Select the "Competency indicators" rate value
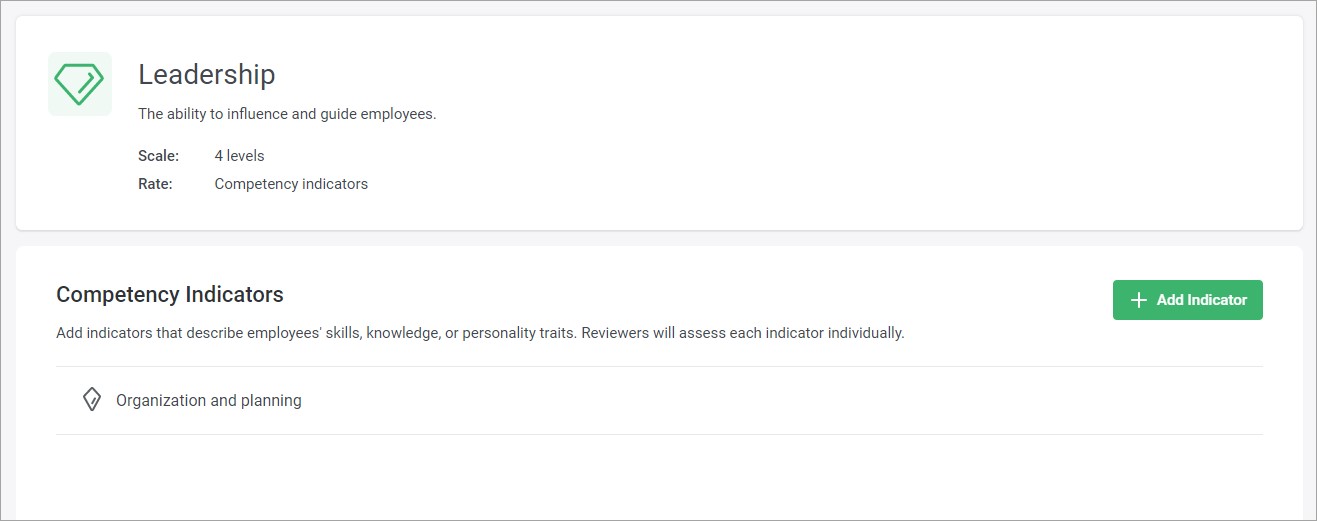 tap(291, 184)
